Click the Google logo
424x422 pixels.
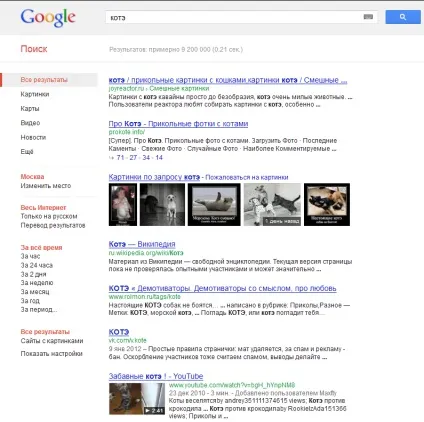(48, 18)
